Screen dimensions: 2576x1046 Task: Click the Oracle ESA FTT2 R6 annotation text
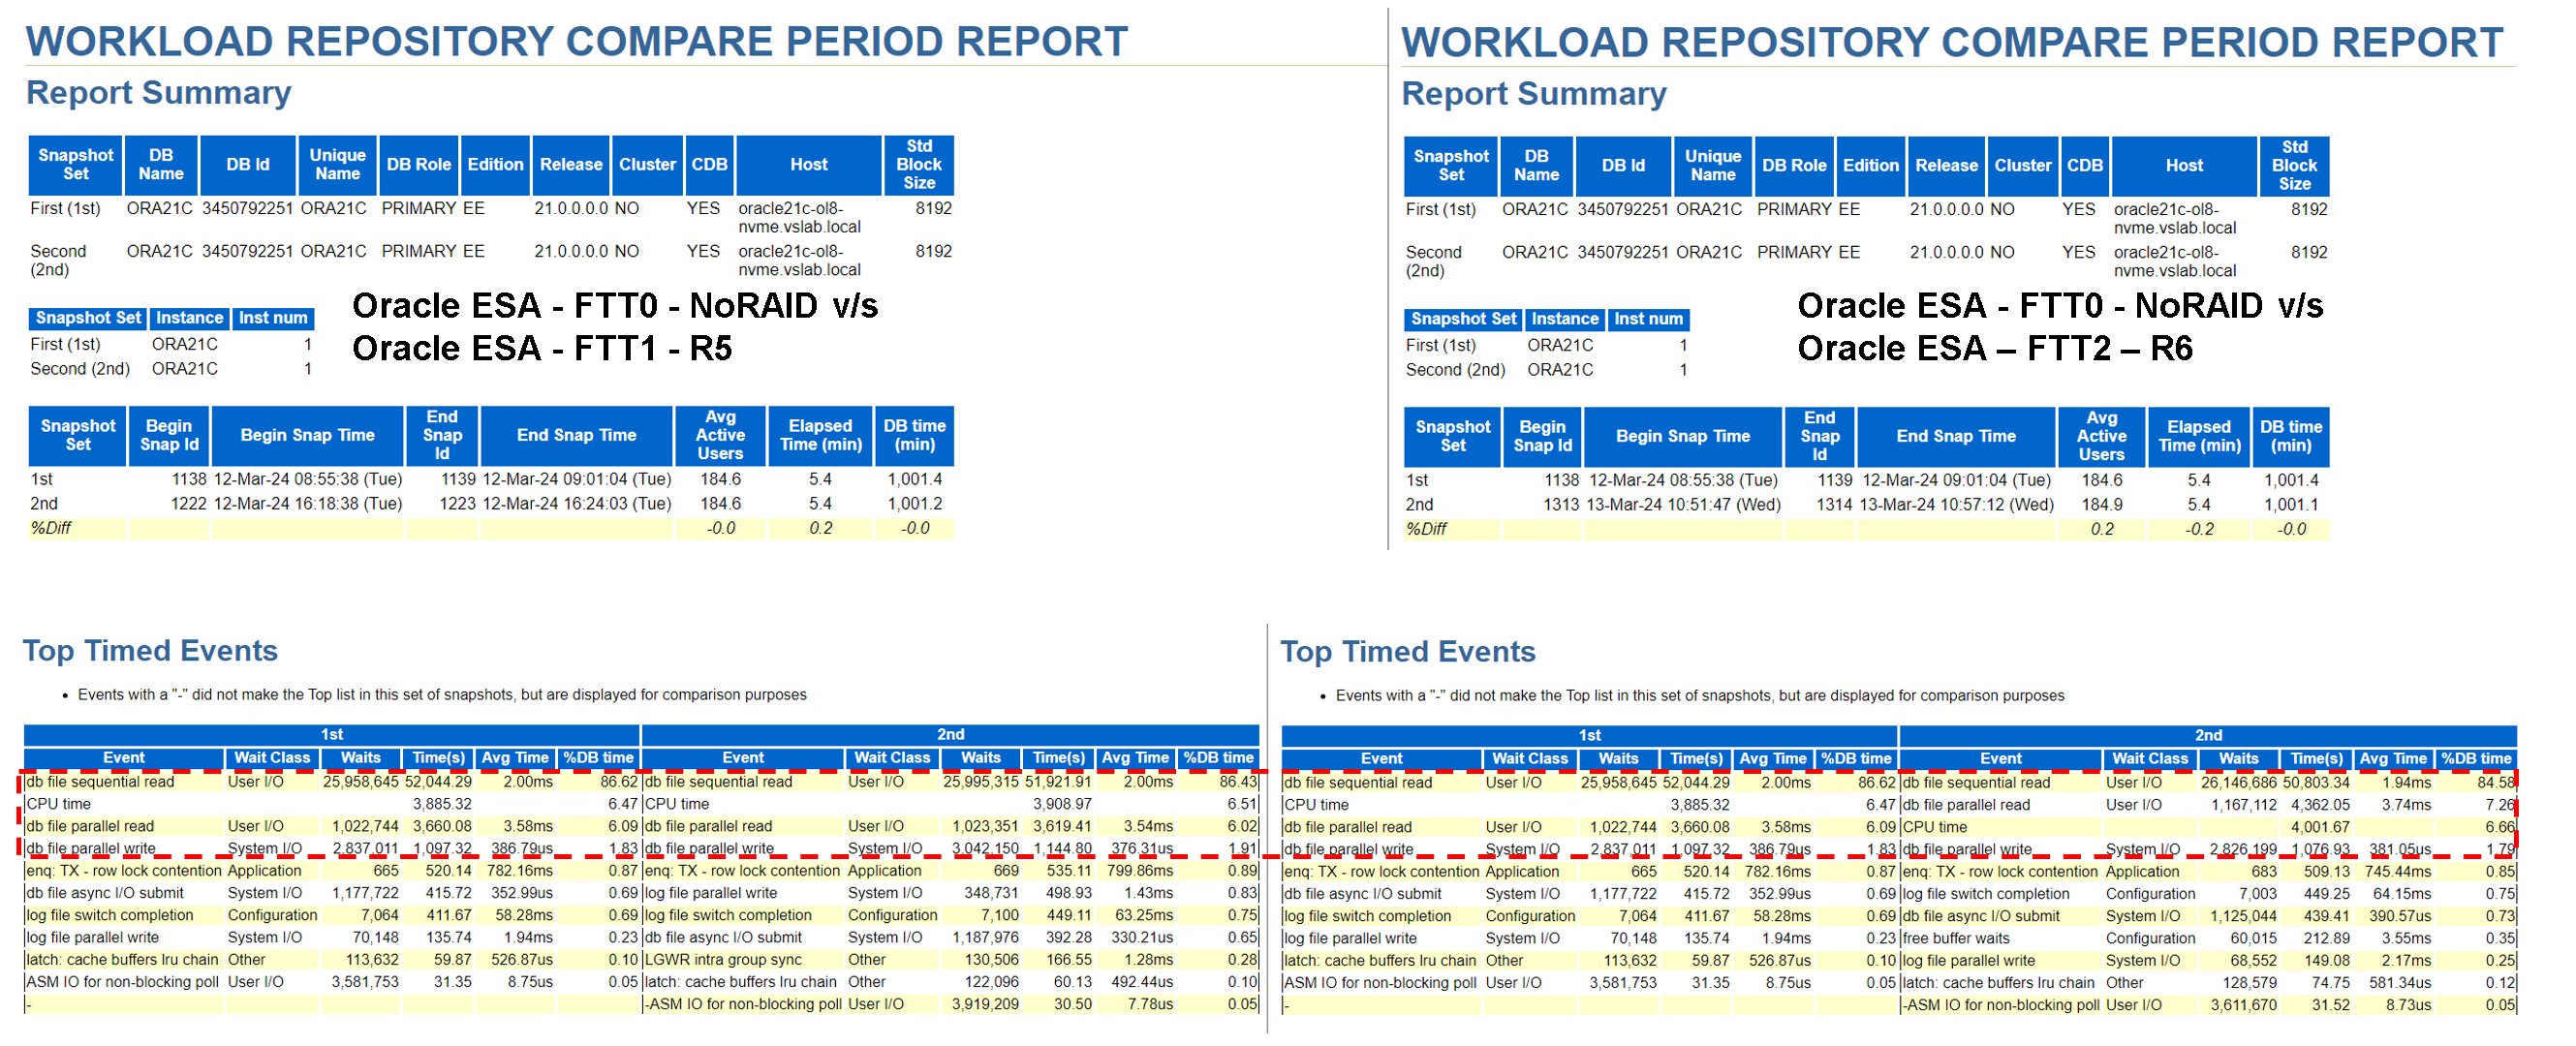pyautogui.click(x=1994, y=349)
